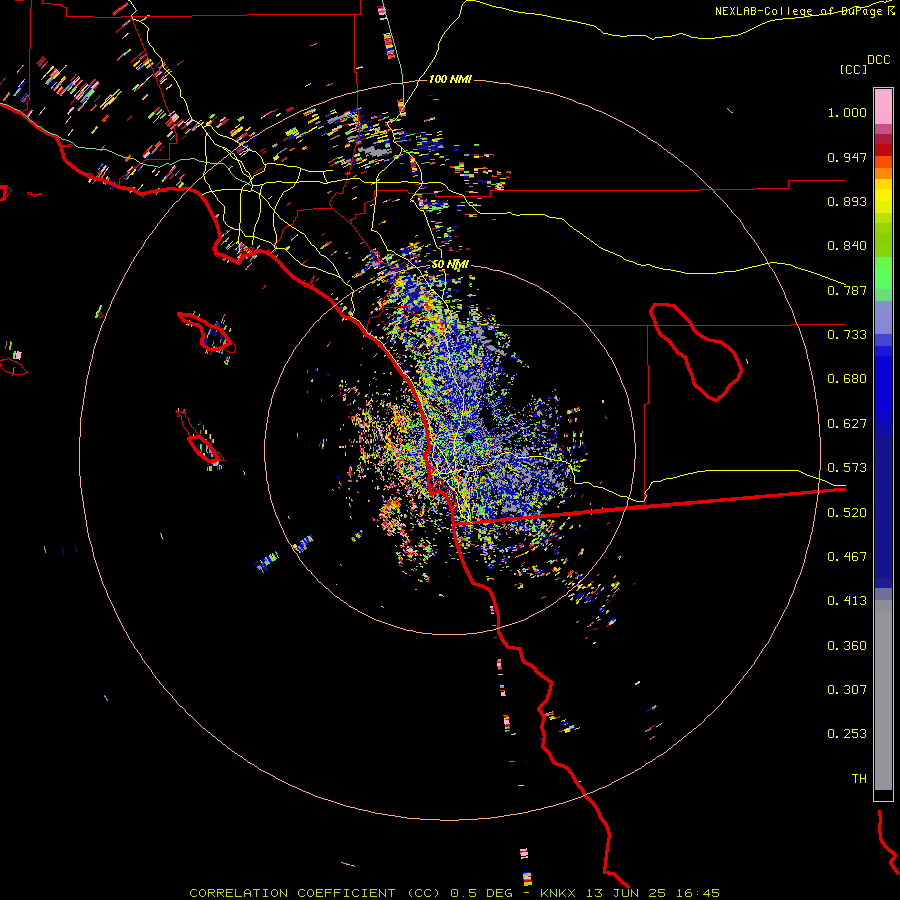Click the 0.360 color scale value
Screen dimensions: 900x900
point(847,646)
